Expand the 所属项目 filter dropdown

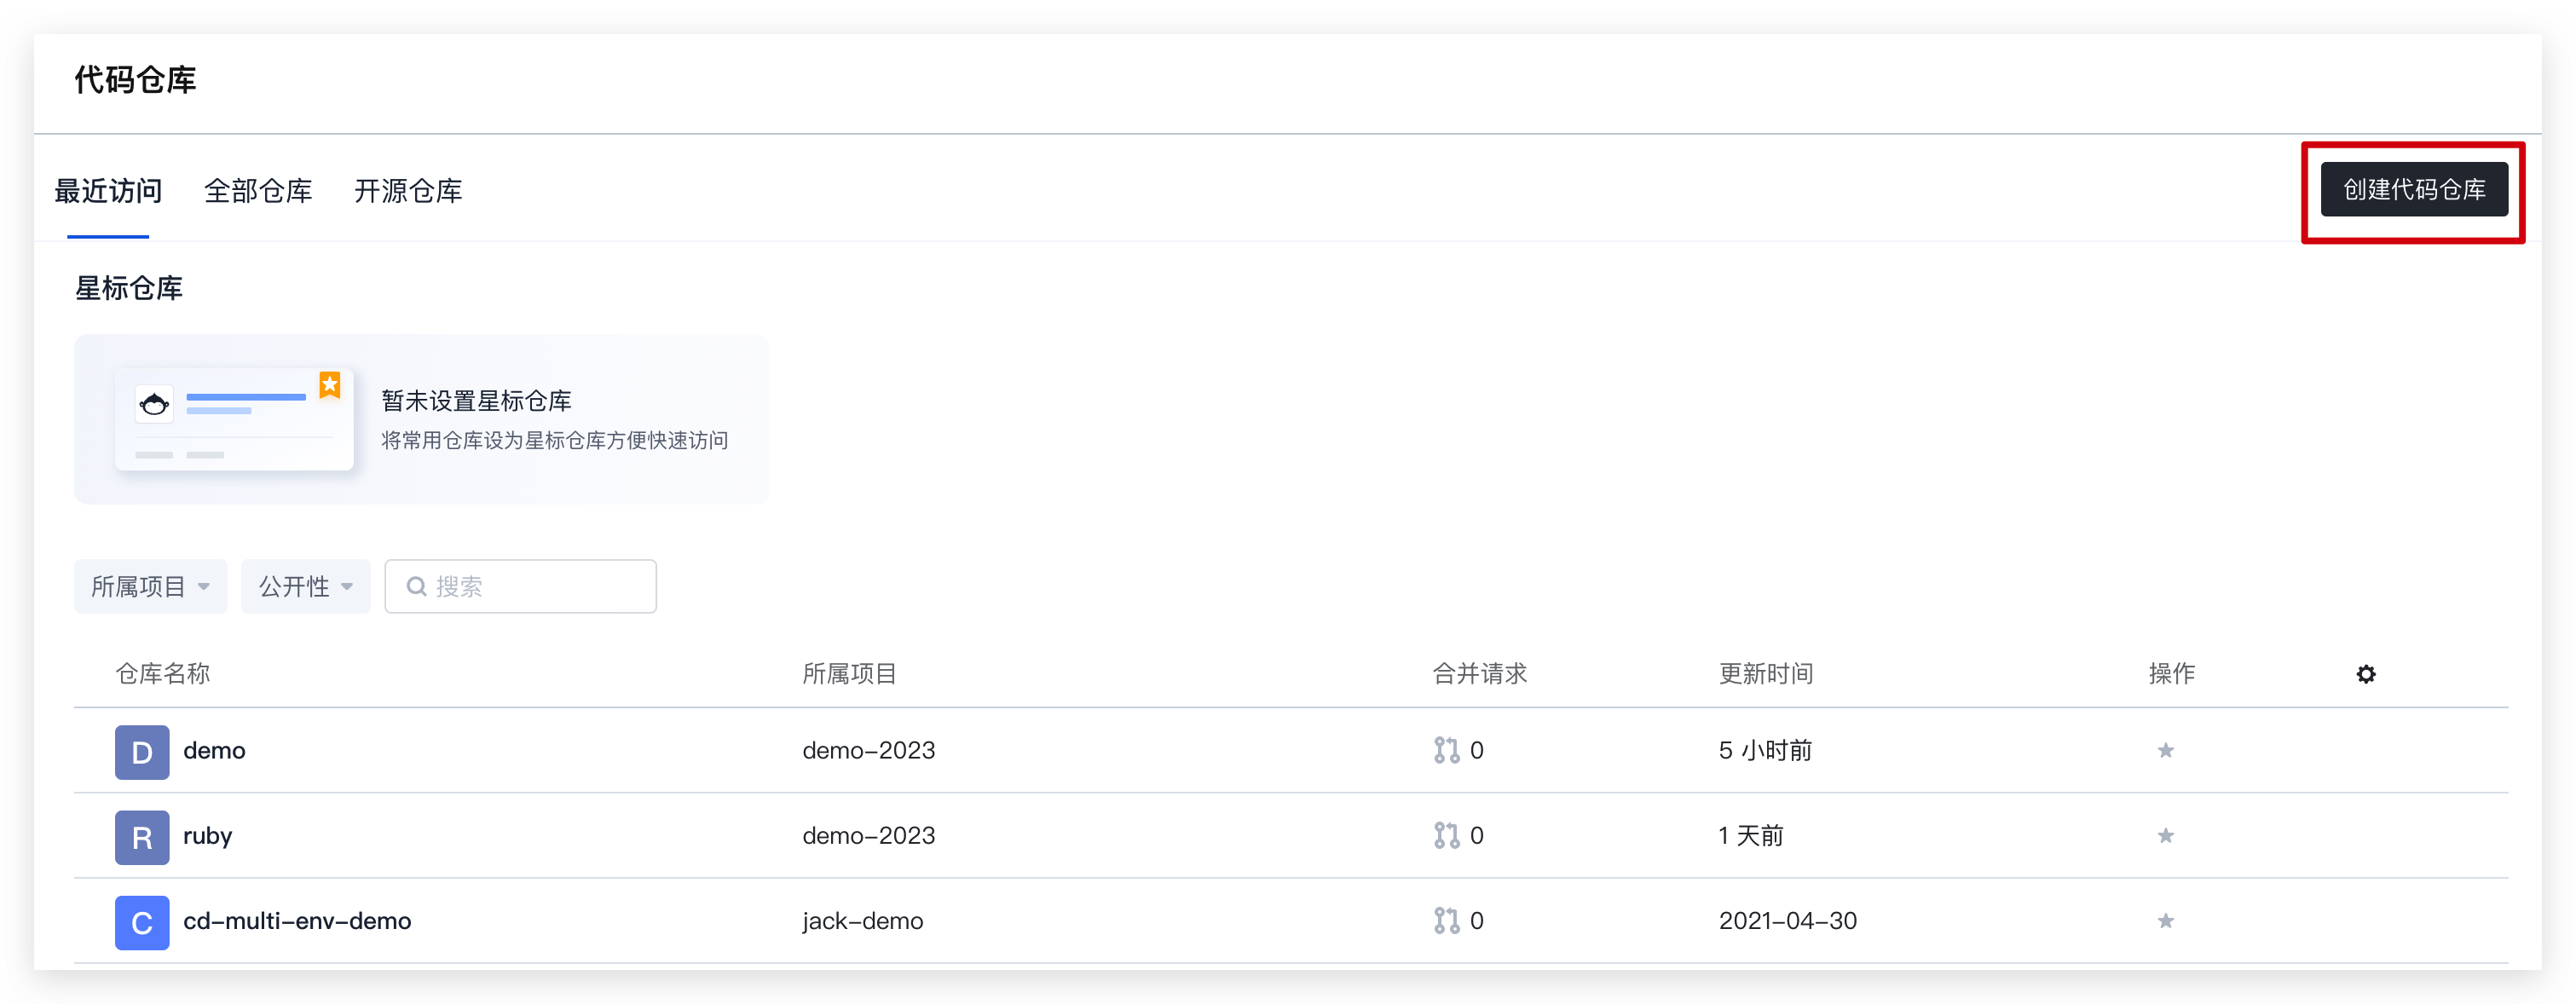(x=151, y=586)
